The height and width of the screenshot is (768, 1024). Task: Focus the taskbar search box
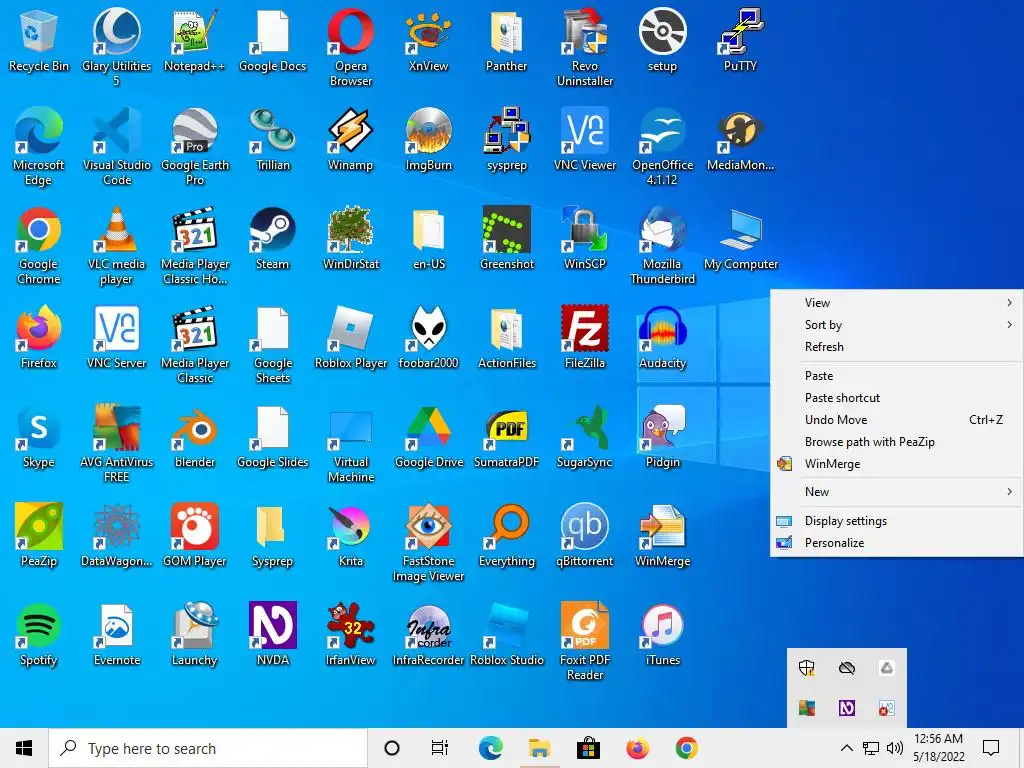click(208, 748)
